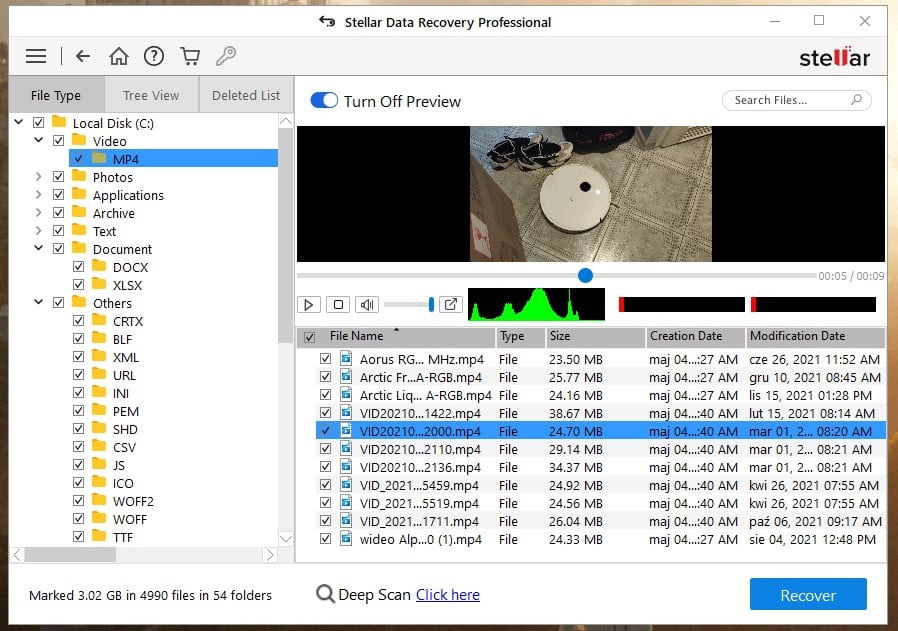Click the Search Files input field
The image size is (898, 631).
point(796,100)
